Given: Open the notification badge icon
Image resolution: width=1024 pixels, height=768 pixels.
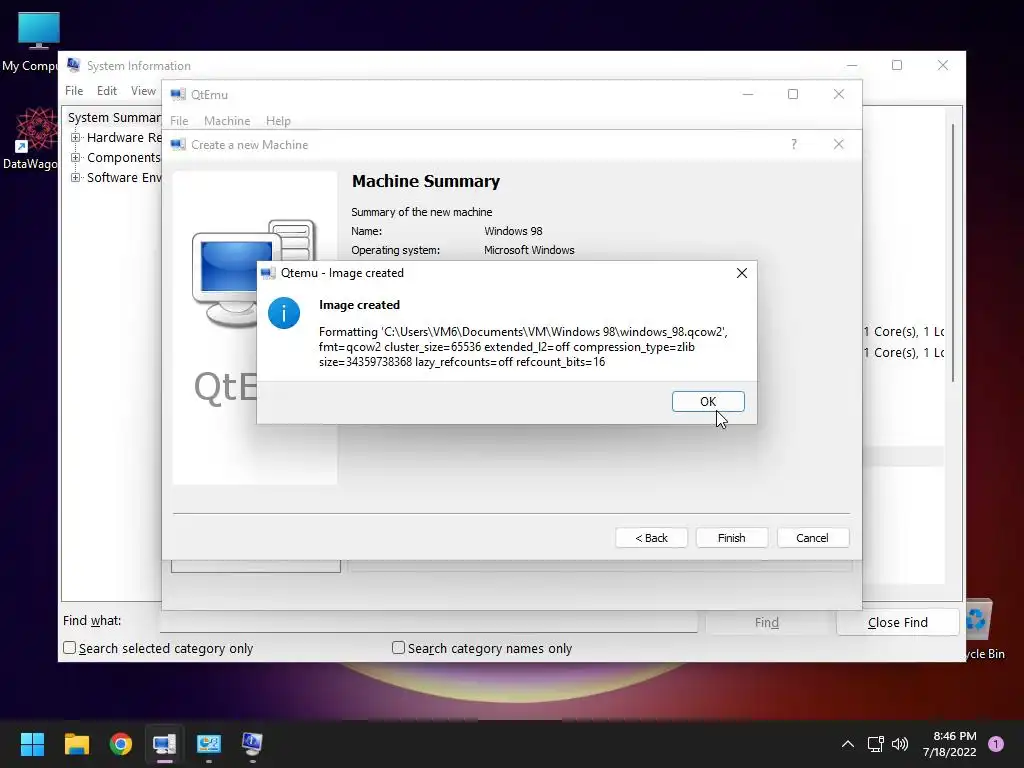Looking at the screenshot, I should [x=996, y=743].
